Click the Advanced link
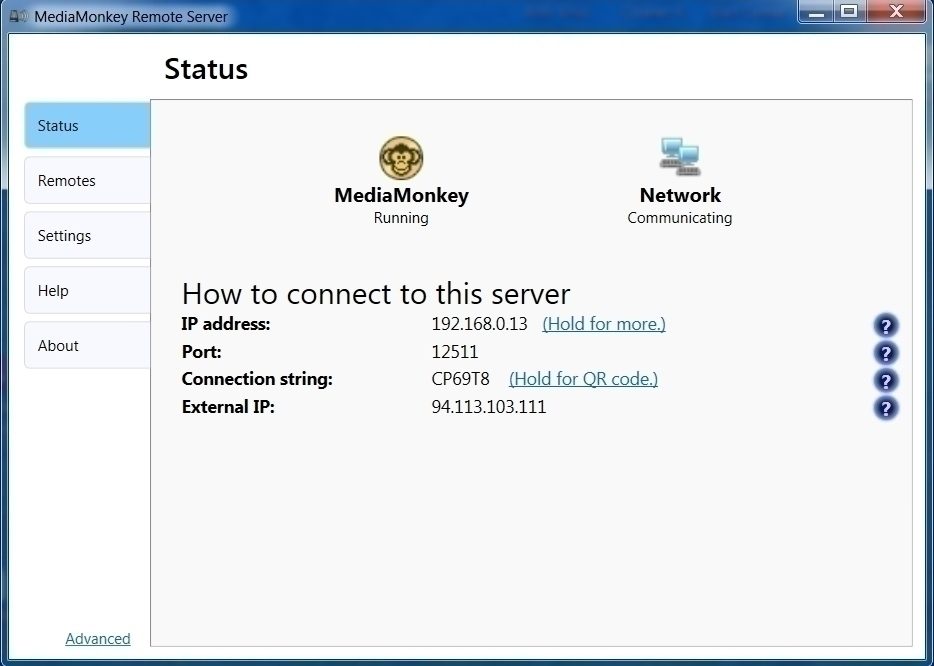 (x=98, y=639)
